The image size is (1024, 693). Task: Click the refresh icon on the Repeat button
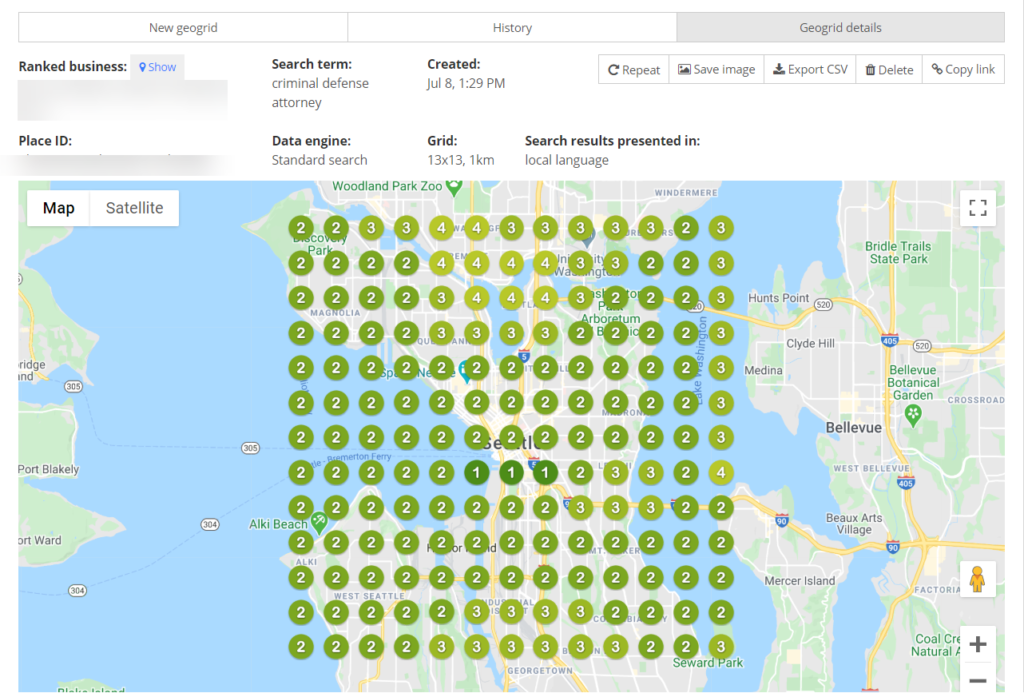(x=615, y=69)
